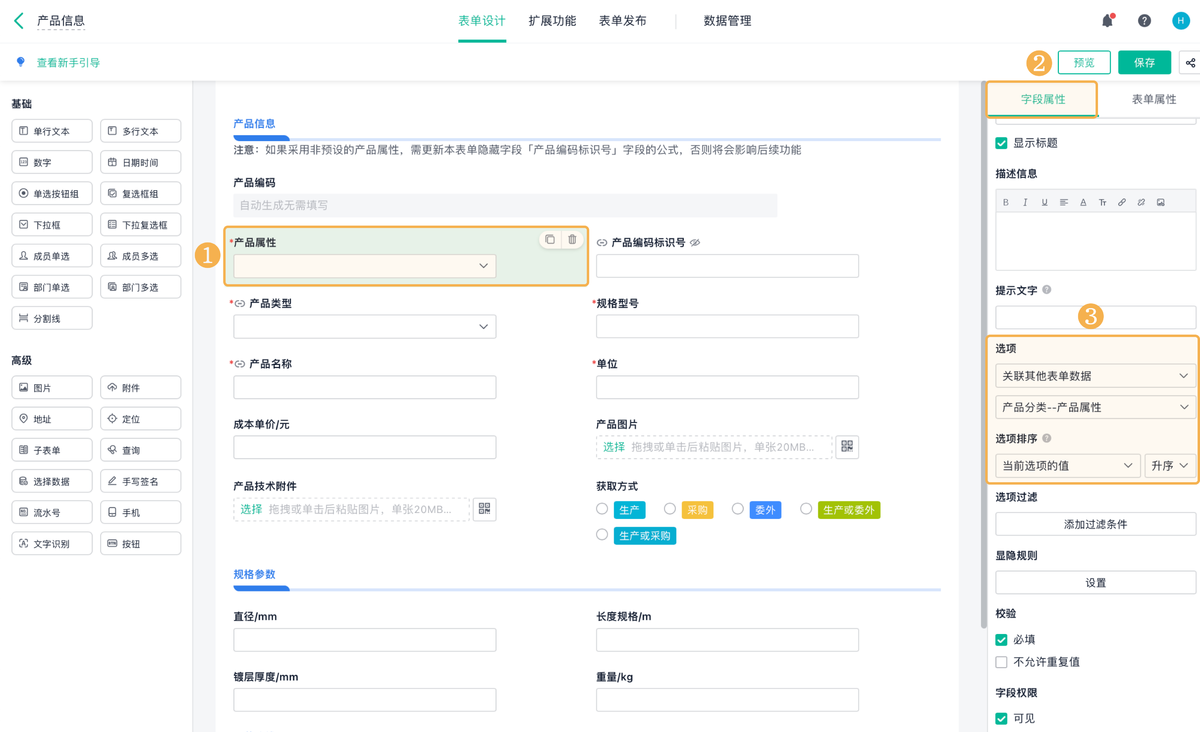
Task: Open the notification bell
Action: coord(1107,20)
